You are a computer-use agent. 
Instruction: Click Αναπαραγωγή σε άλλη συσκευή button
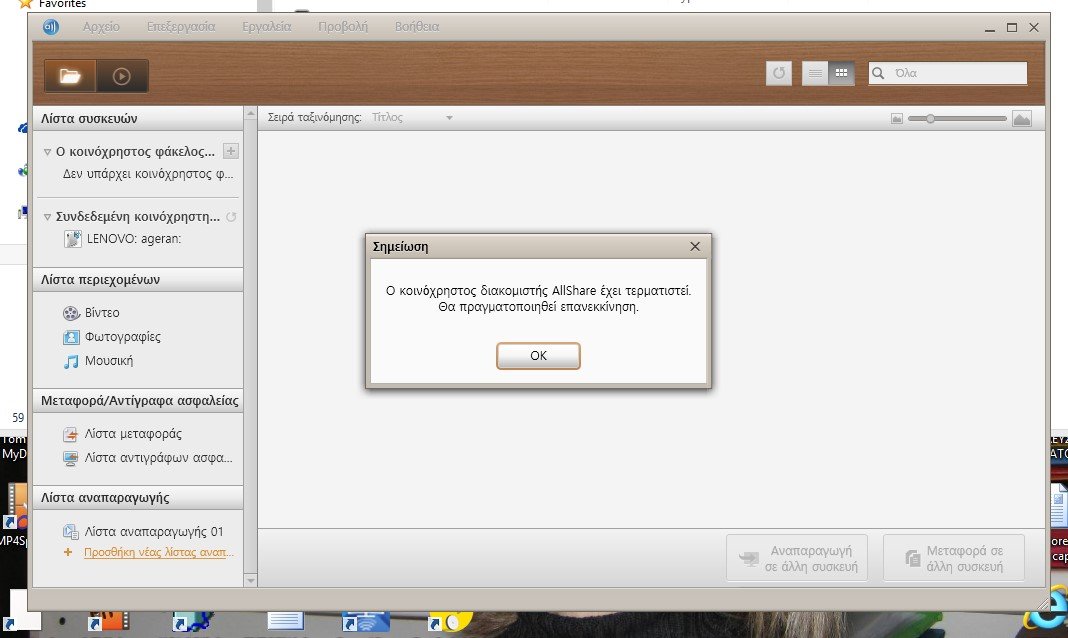797,558
